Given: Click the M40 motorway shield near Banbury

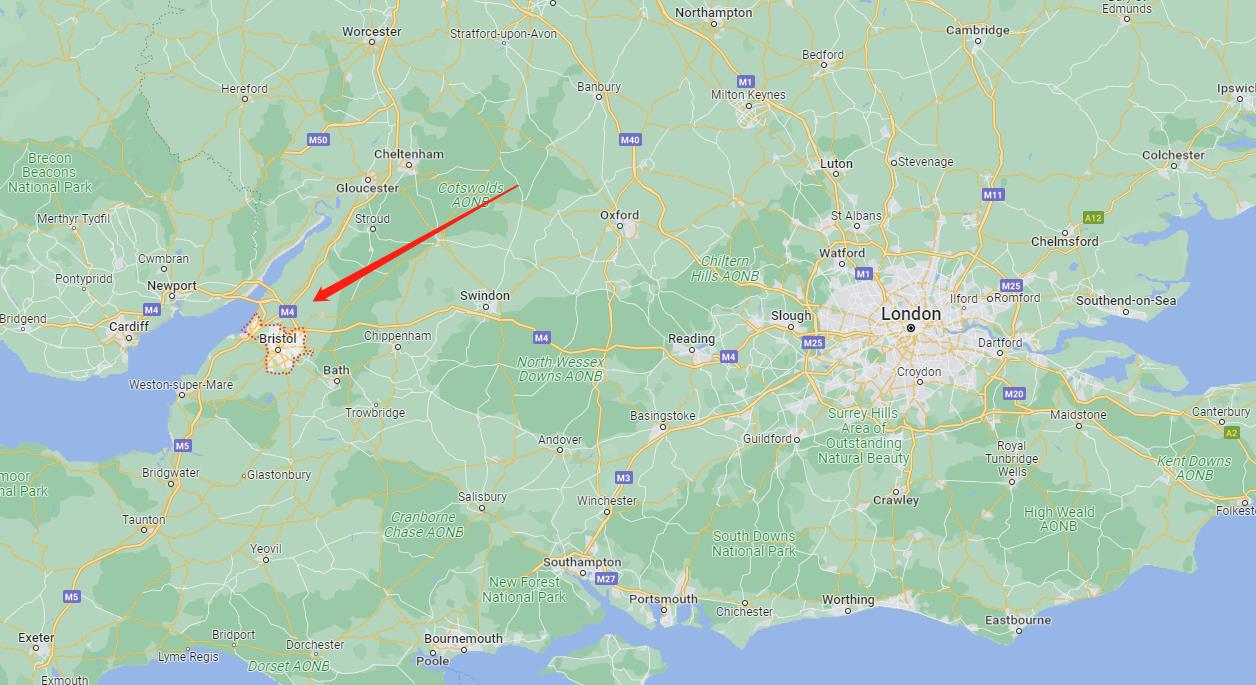Looking at the screenshot, I should click(630, 140).
